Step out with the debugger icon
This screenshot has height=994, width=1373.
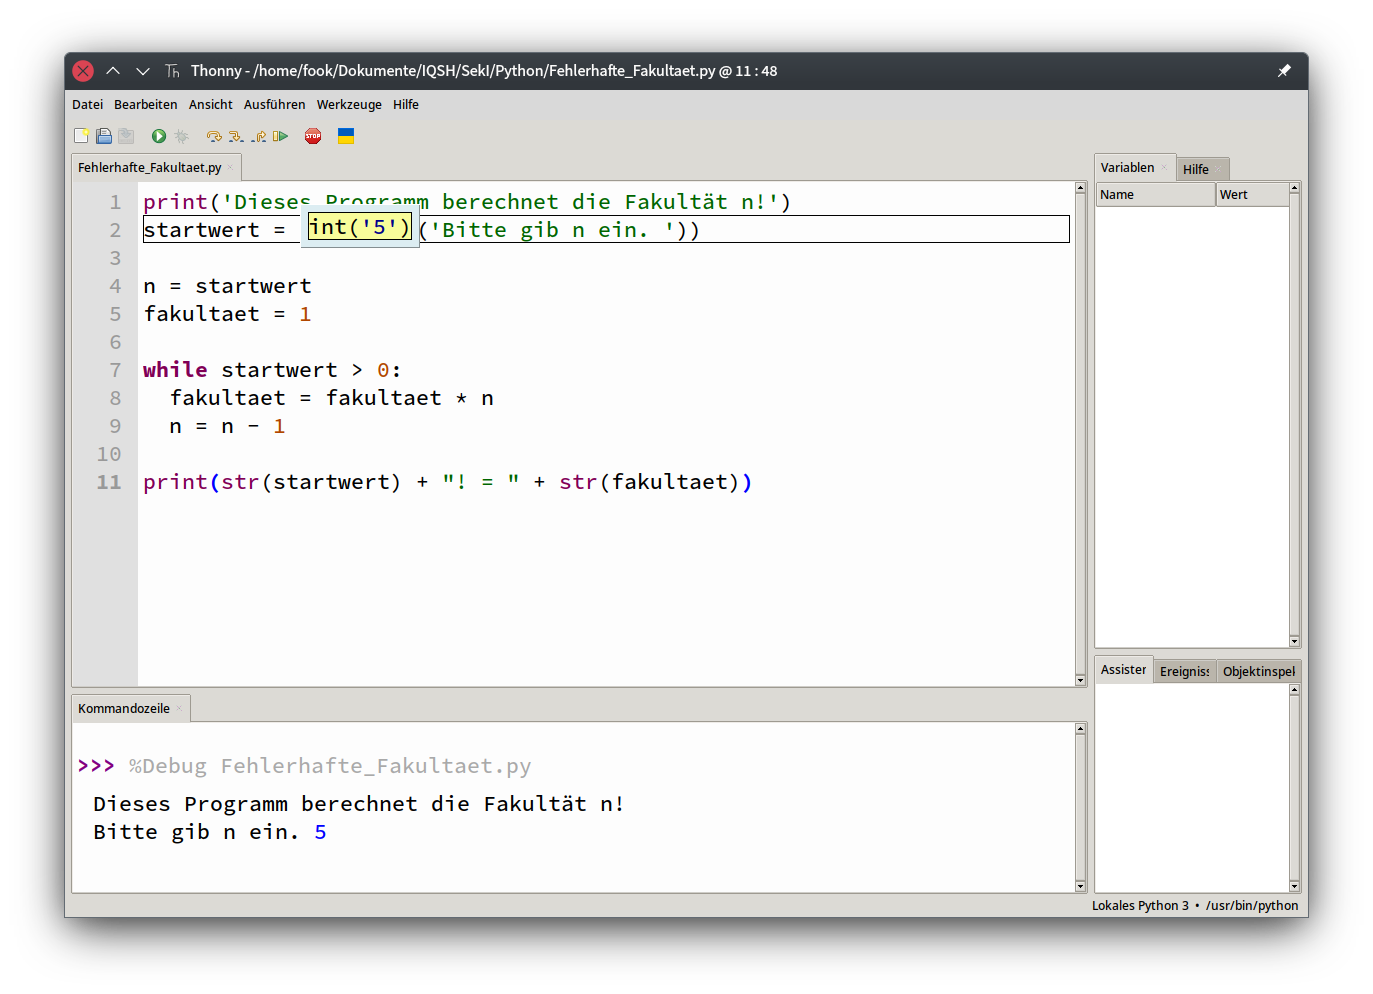tap(258, 136)
